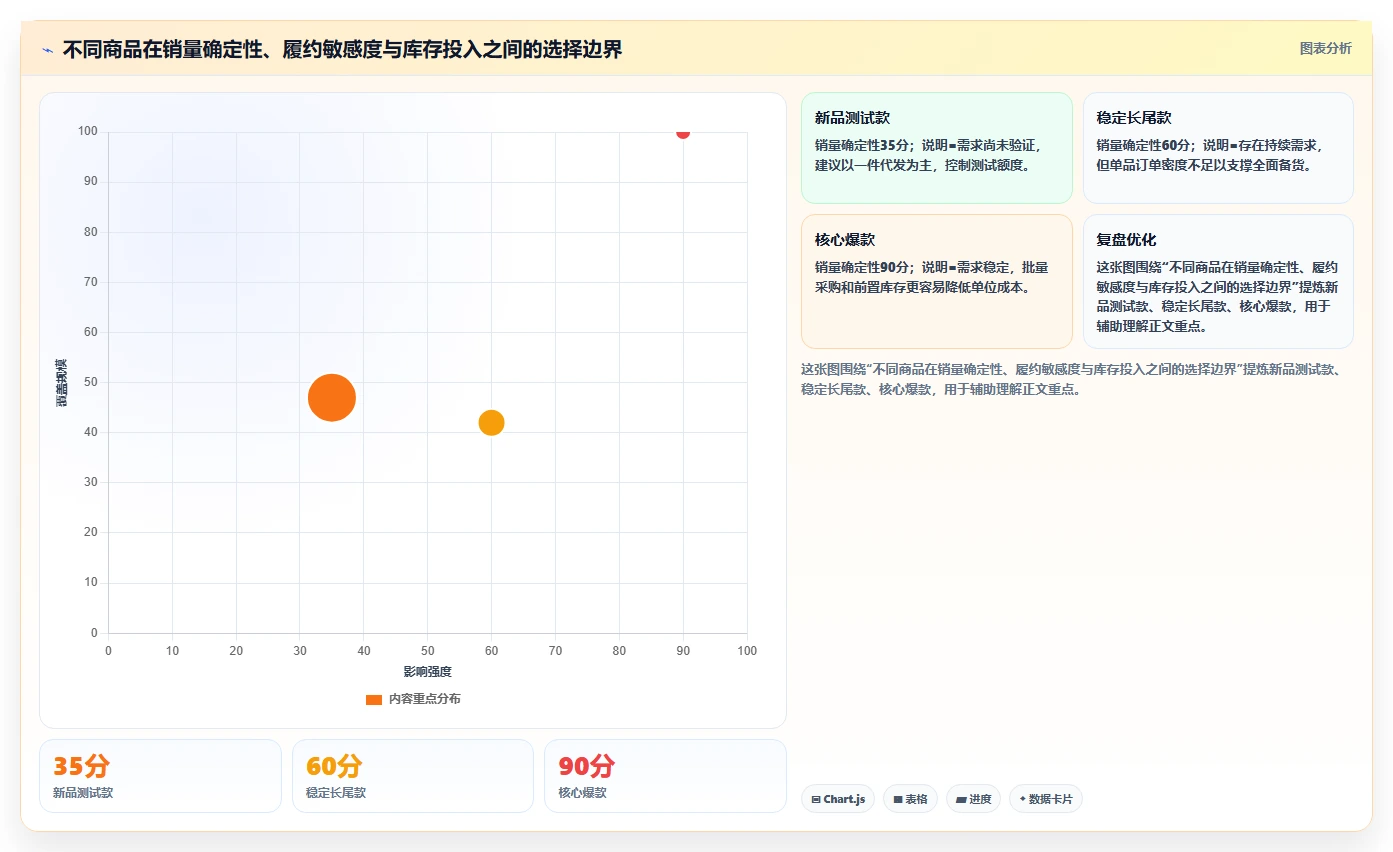Select the 35分 stat card

160,776
